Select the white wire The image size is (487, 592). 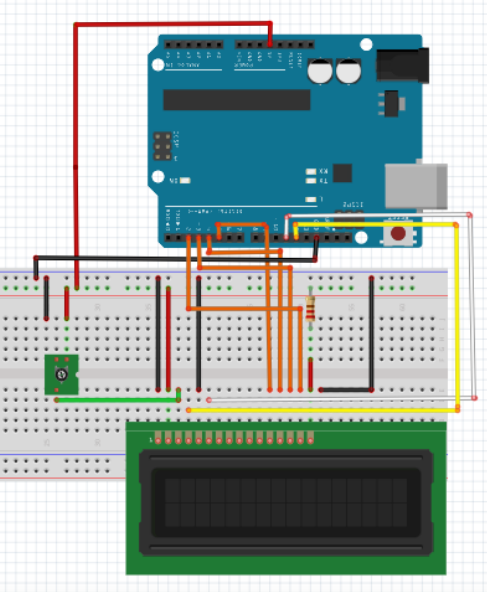(x=472, y=306)
